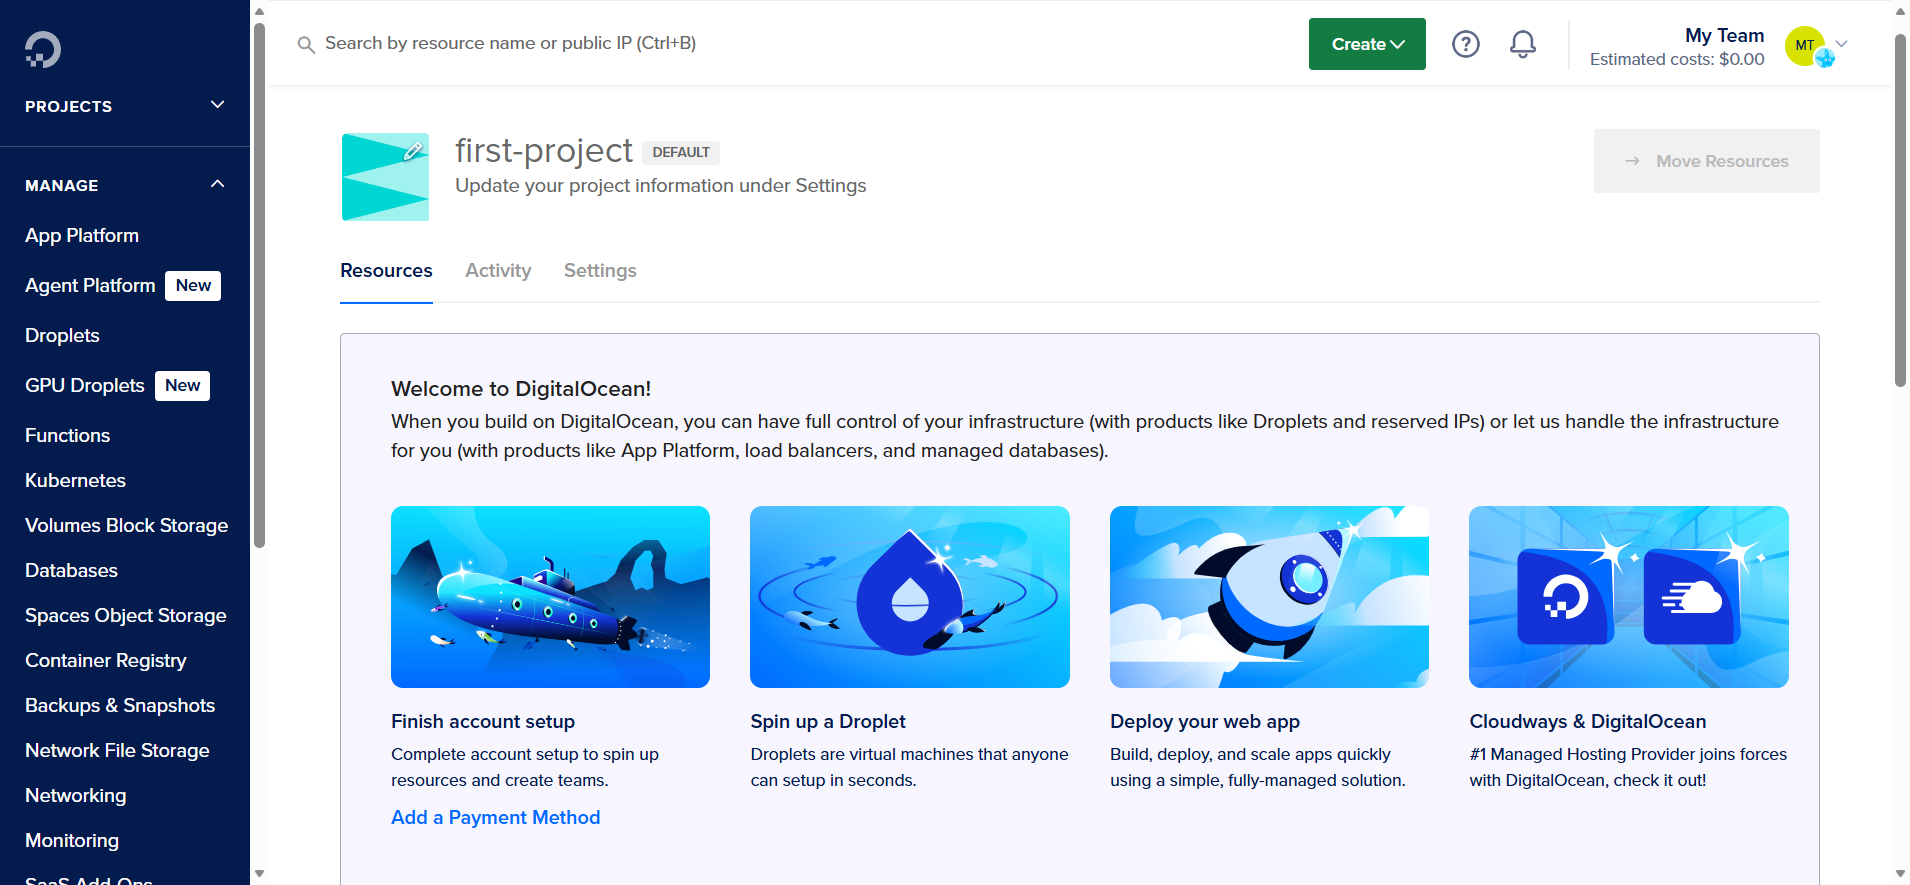This screenshot has width=1910, height=885.
Task: Switch to the Resources tab
Action: tap(386, 271)
